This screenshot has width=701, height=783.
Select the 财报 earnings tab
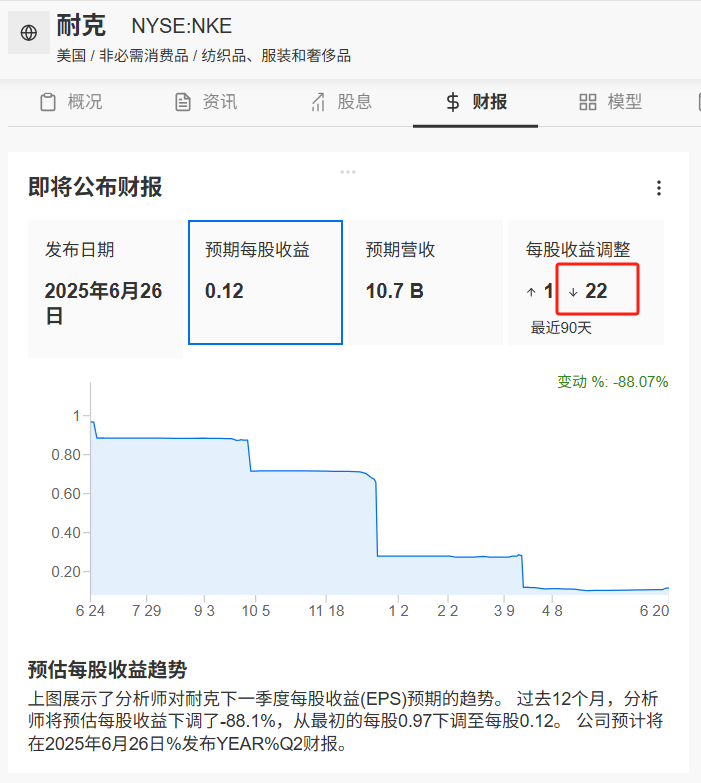pos(476,102)
